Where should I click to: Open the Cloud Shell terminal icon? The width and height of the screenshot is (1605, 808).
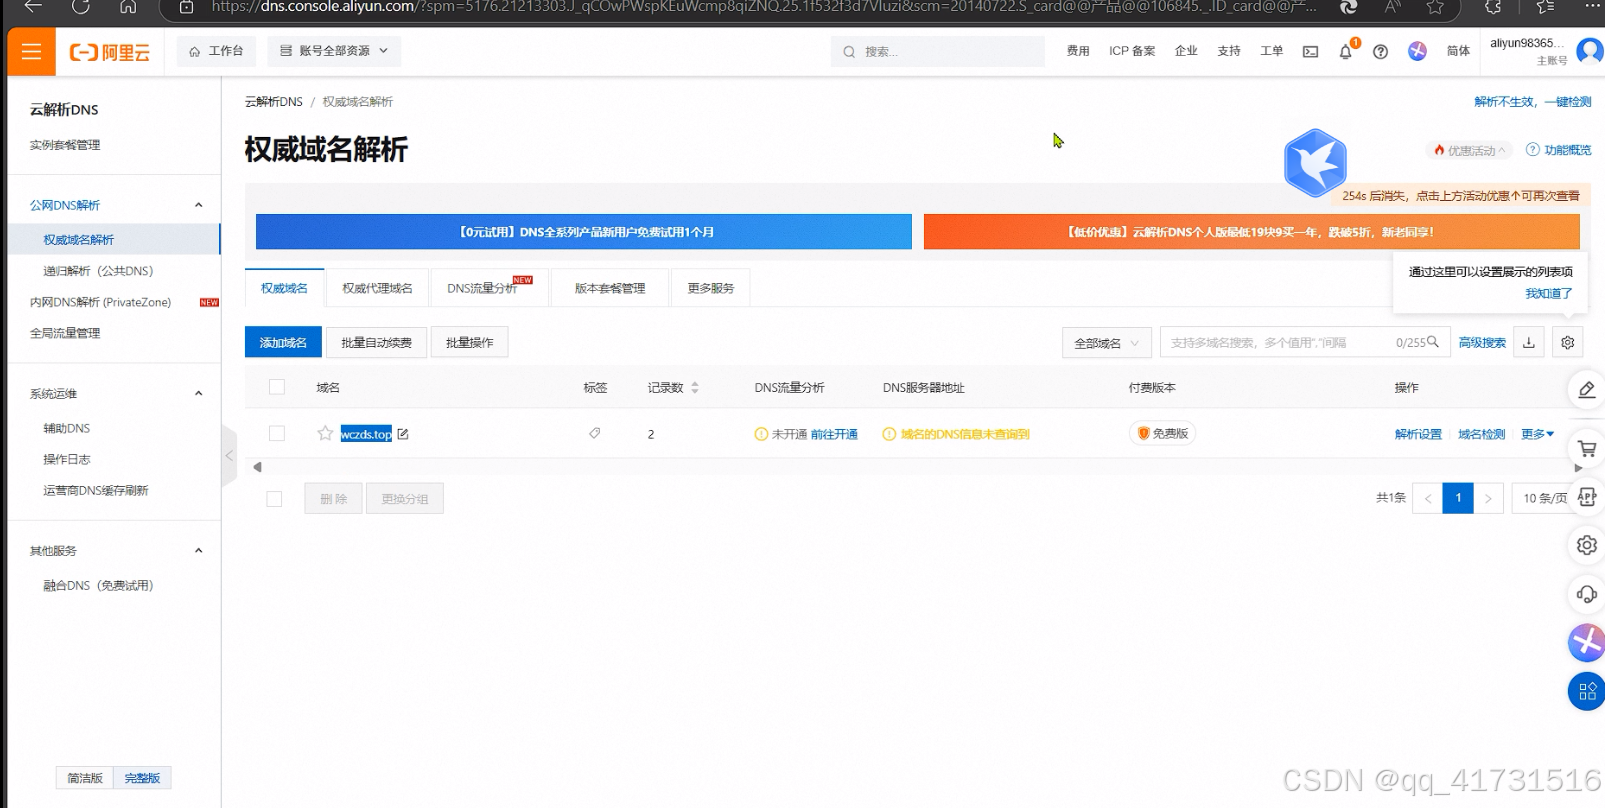tap(1310, 52)
